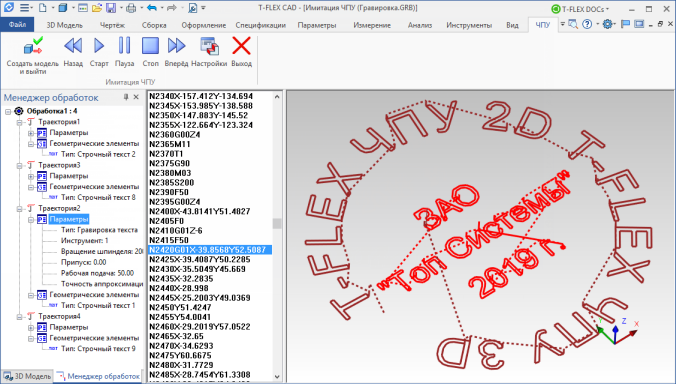The height and width of the screenshot is (384, 676).
Task: Click the T-FLEX application logo icon
Action: pos(9,7)
